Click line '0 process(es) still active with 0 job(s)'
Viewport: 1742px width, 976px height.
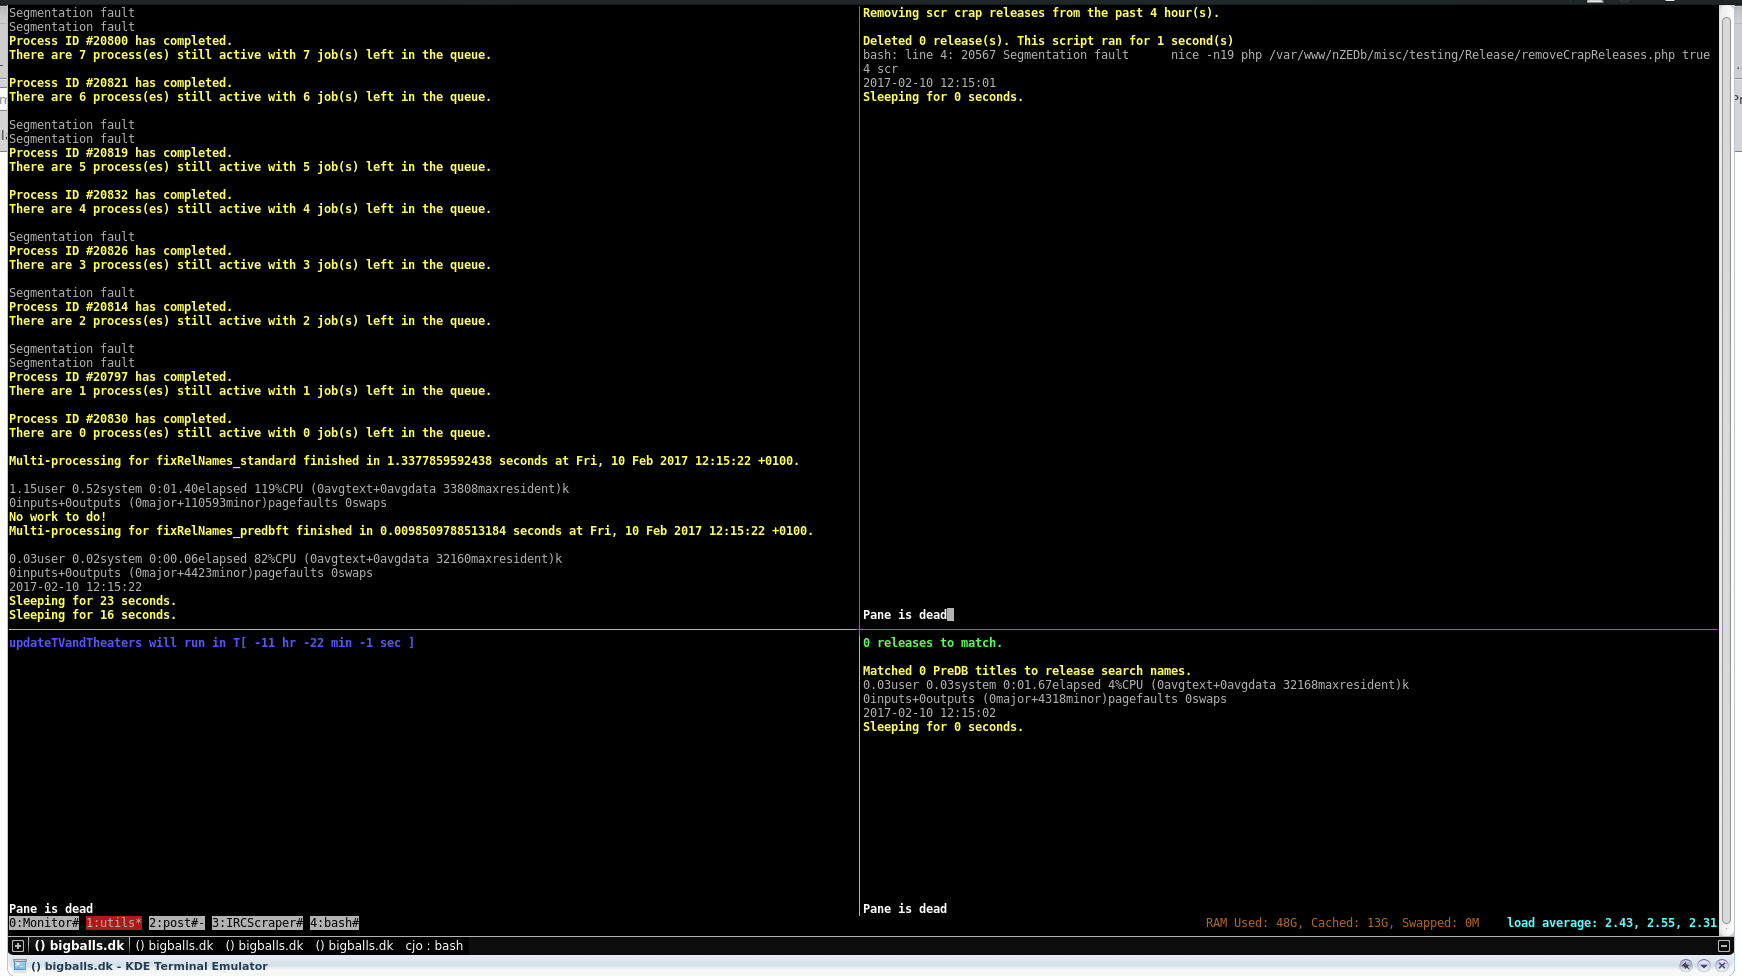point(250,433)
